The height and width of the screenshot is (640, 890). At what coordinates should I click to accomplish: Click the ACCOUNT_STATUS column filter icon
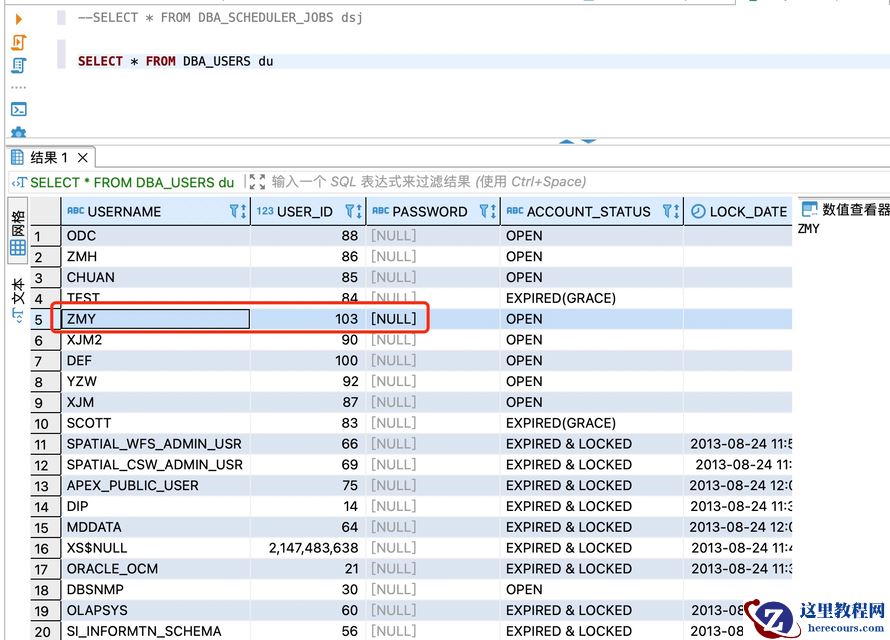point(667,211)
